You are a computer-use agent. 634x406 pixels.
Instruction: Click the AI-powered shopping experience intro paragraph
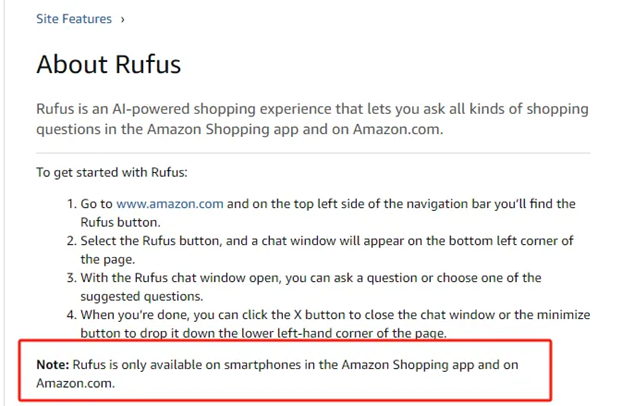(312, 119)
